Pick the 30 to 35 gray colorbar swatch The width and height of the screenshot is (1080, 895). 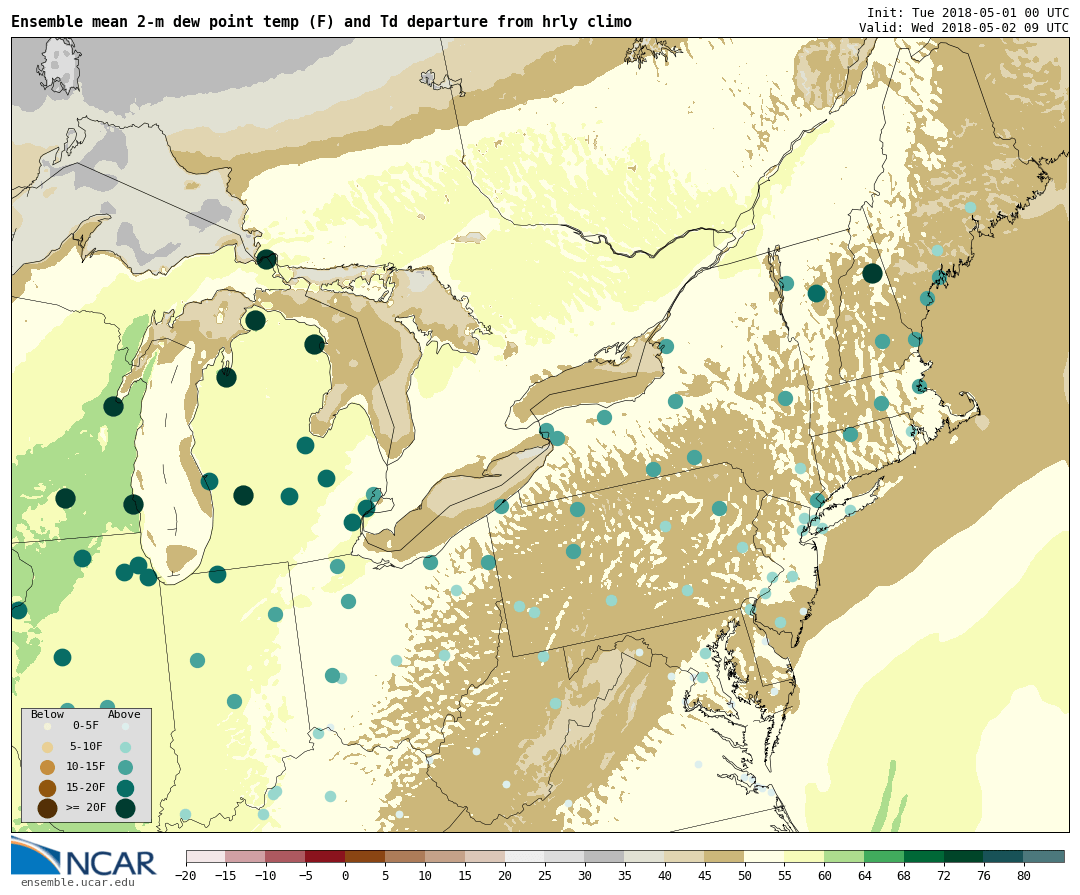[605, 856]
